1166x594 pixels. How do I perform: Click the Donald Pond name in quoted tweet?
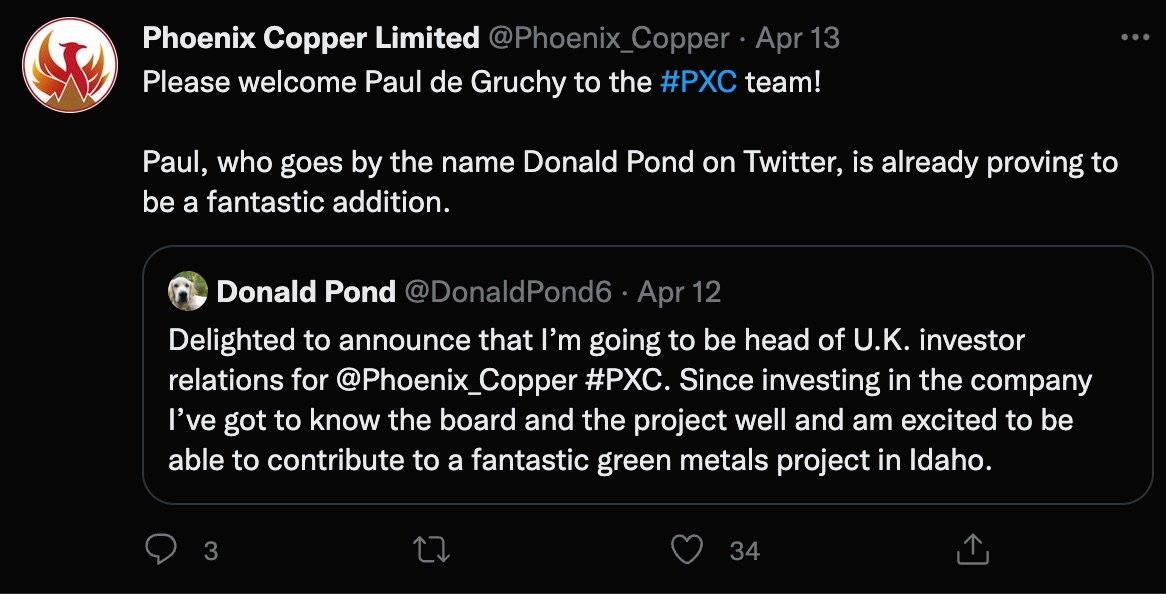pyautogui.click(x=306, y=291)
